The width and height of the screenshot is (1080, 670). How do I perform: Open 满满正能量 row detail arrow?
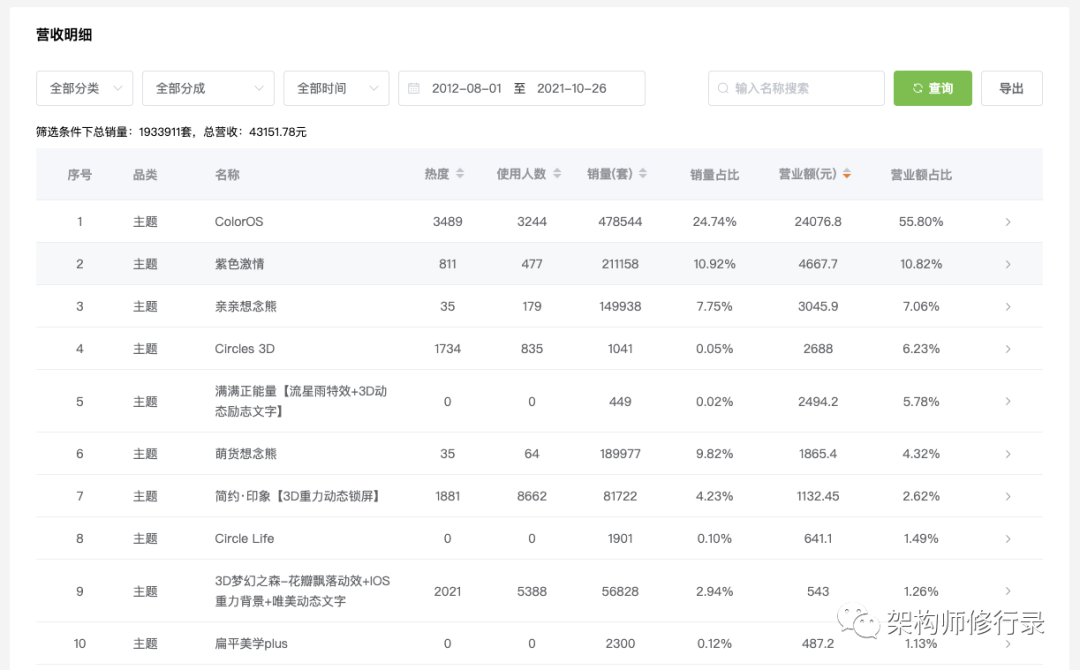[x=1008, y=401]
